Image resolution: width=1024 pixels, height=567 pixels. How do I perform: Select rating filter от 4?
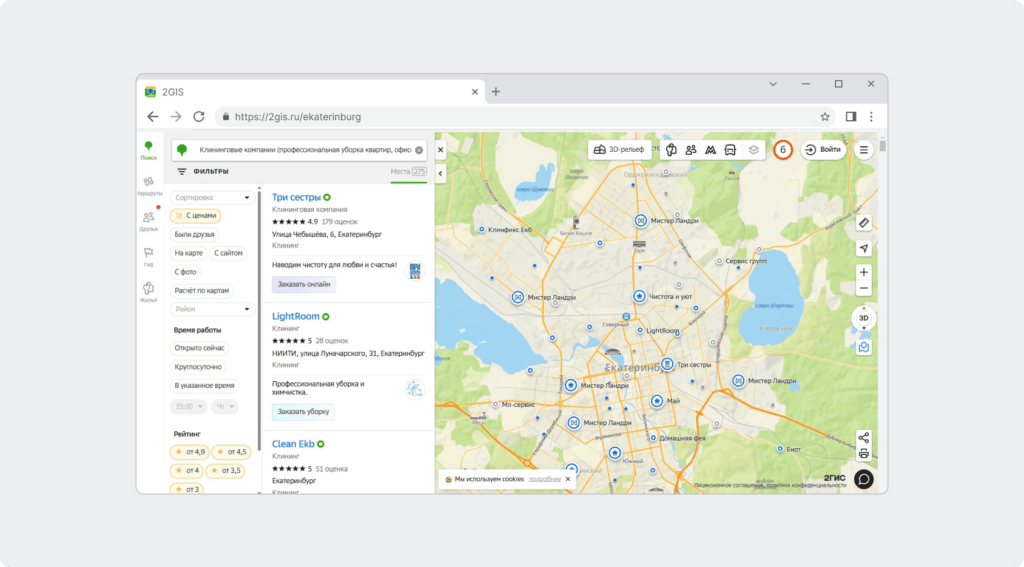(x=186, y=470)
